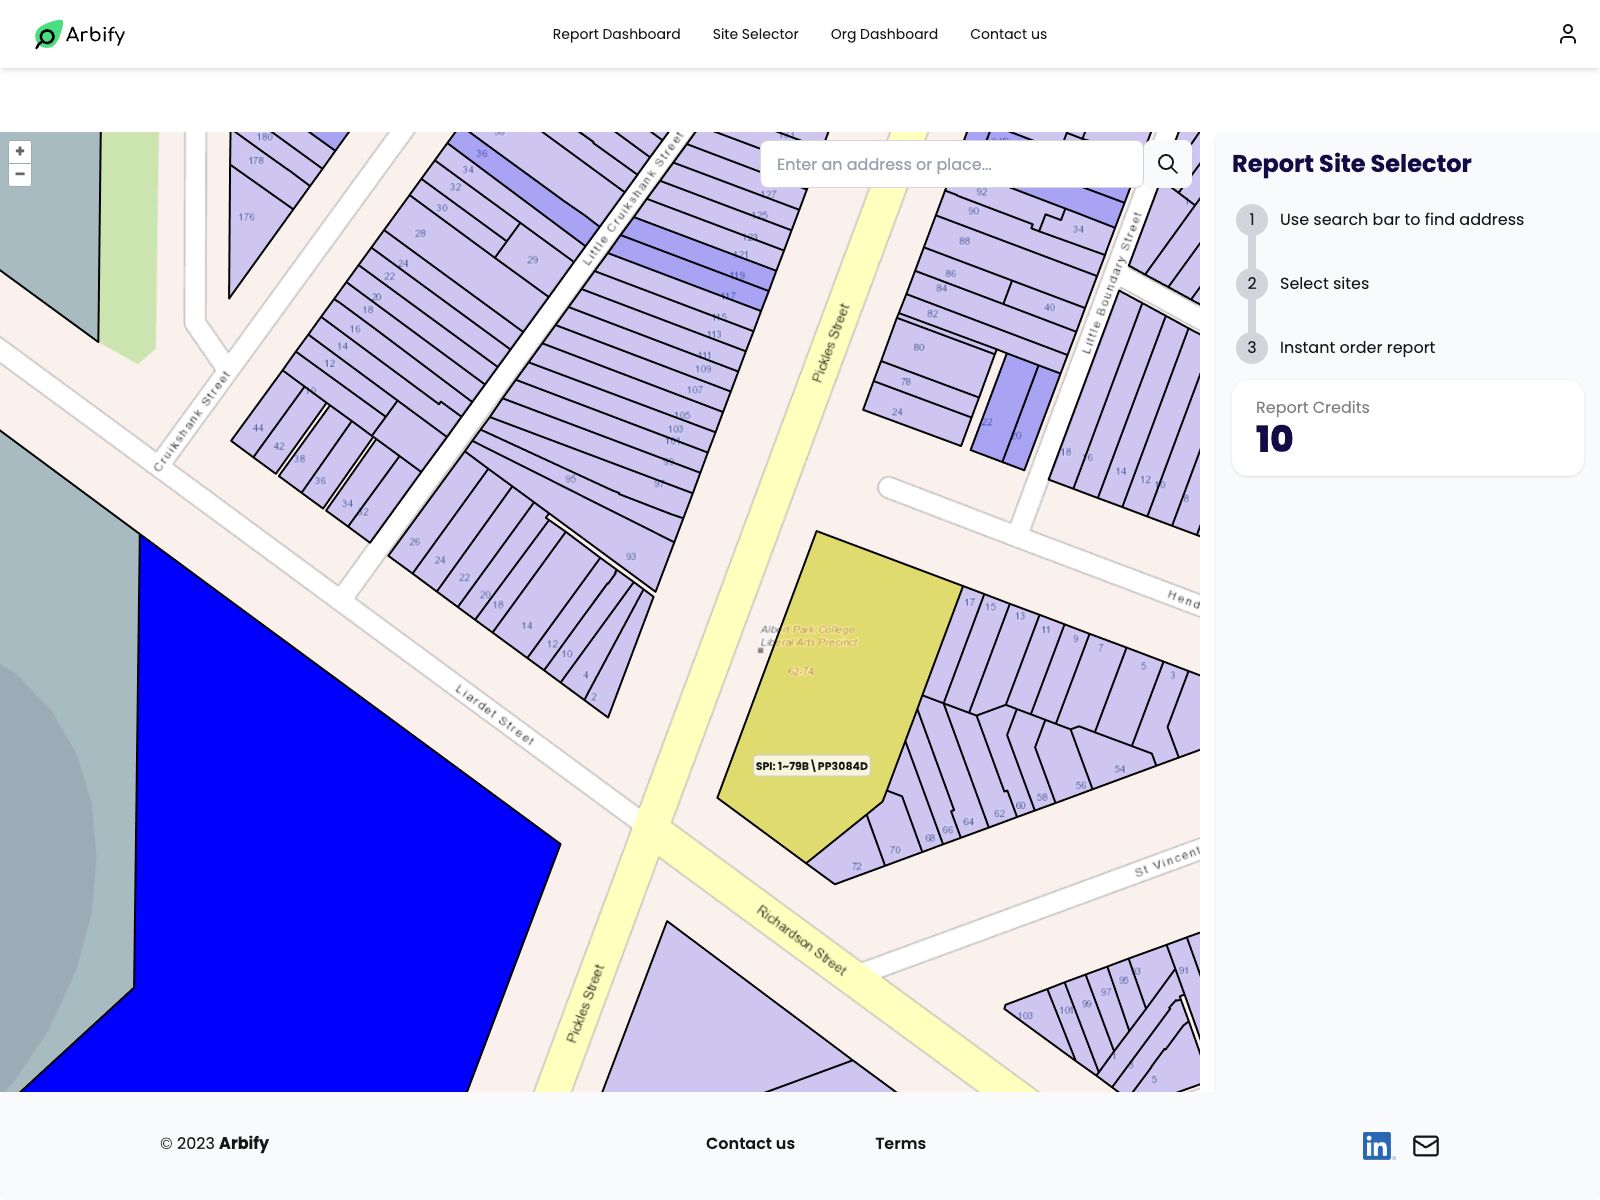Click the Arbify logo icon
The height and width of the screenshot is (1200, 1600).
(x=44, y=34)
